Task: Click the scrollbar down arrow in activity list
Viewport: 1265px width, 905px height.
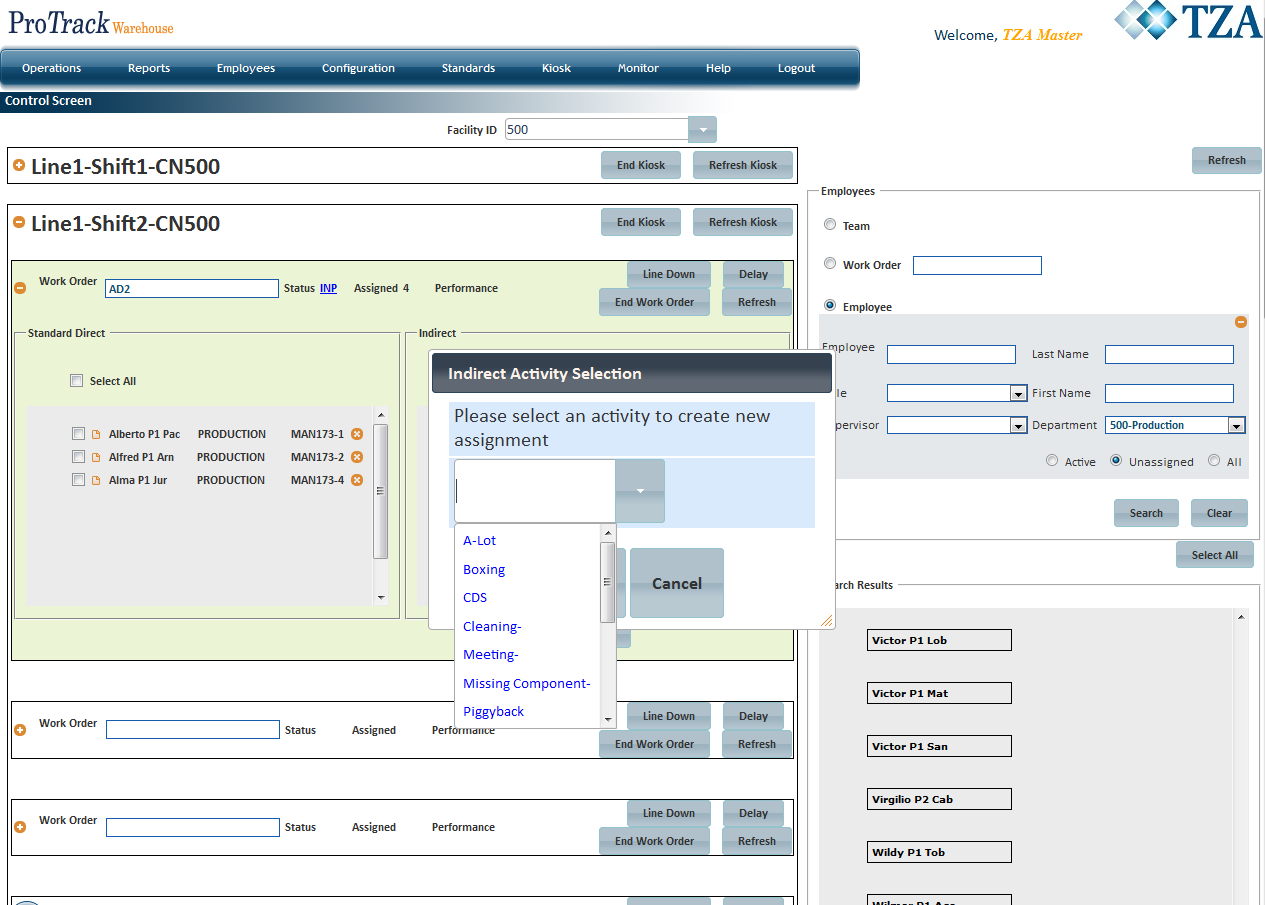Action: coord(608,719)
